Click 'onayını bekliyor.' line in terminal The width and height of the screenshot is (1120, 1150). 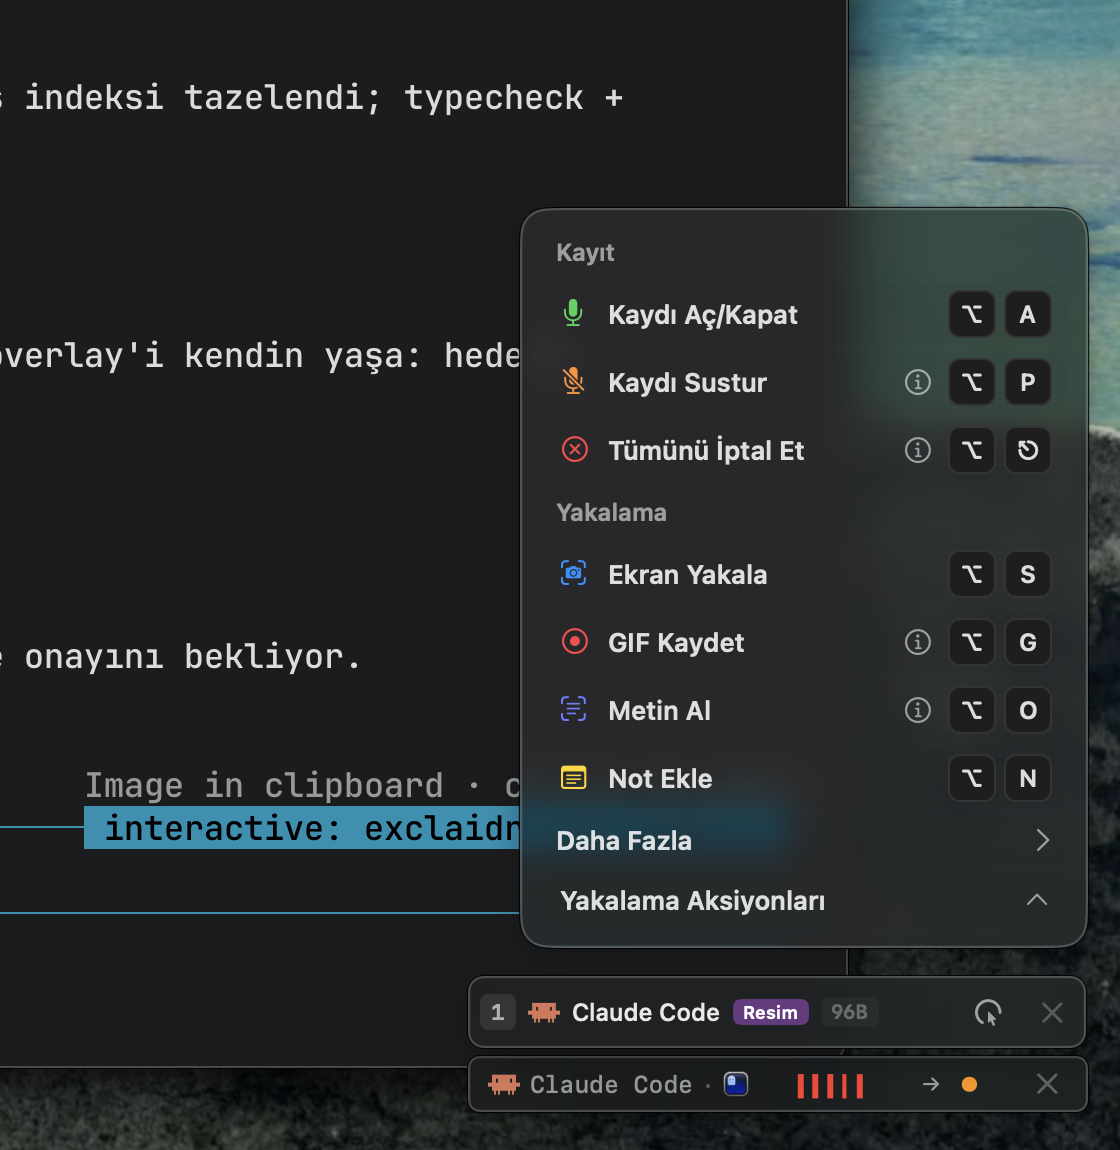tap(193, 657)
